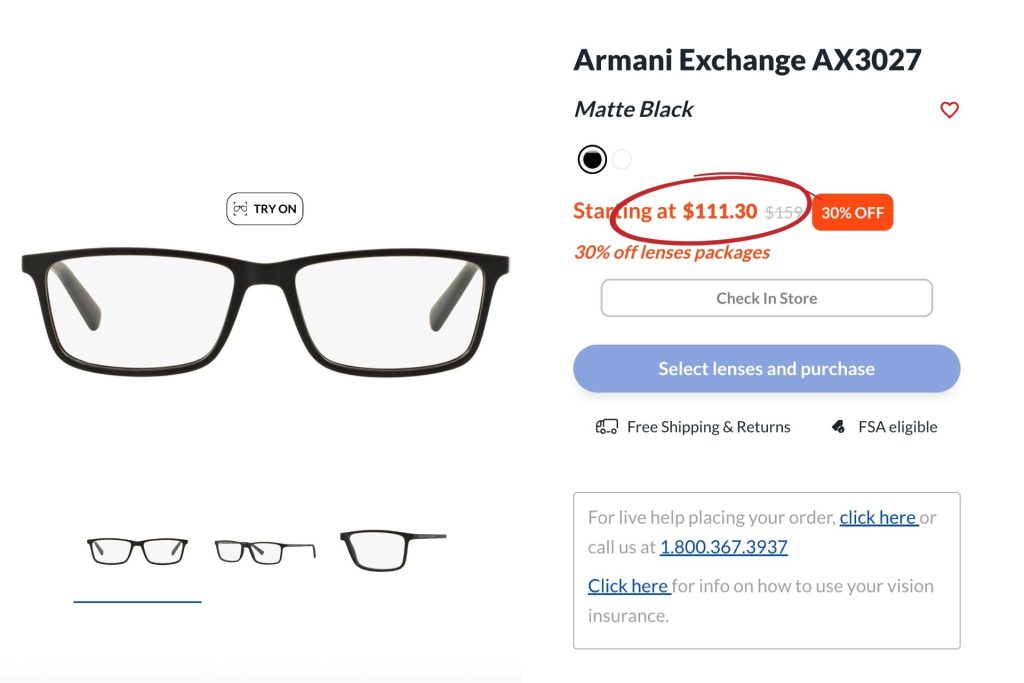
Task: Select the alternate white frame color
Action: pyautogui.click(x=621, y=159)
